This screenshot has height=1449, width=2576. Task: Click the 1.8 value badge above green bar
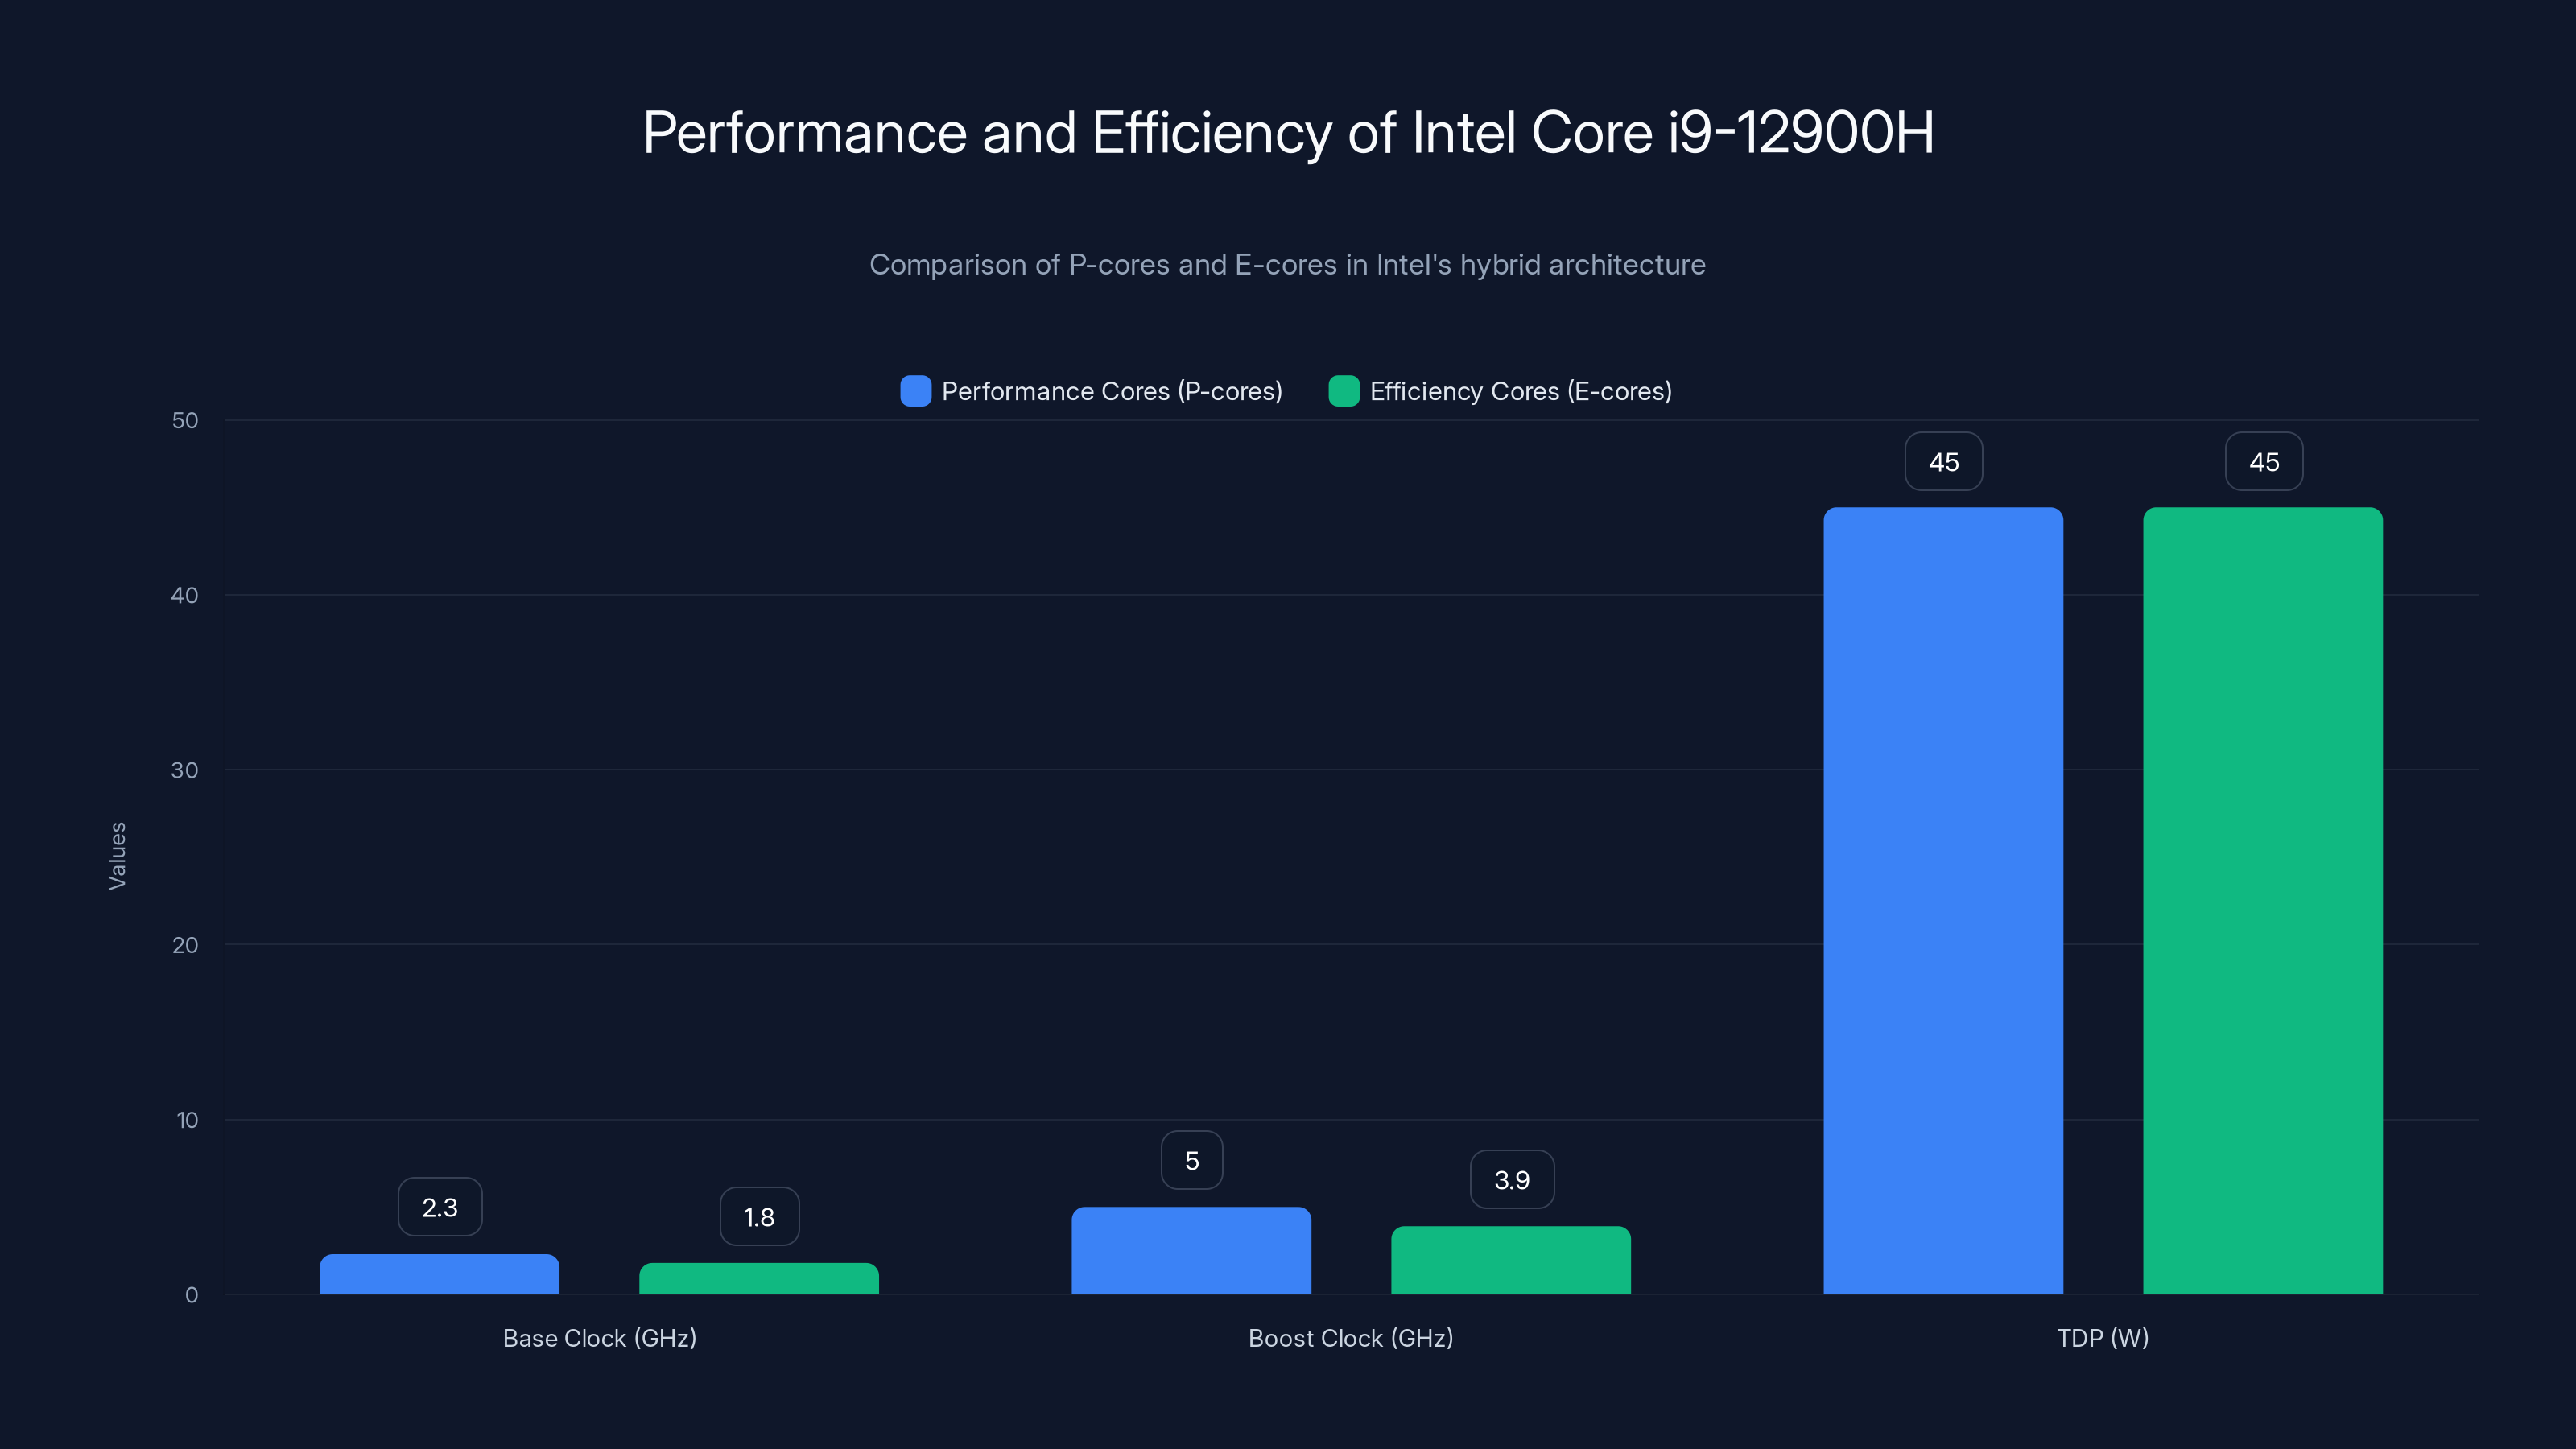pyautogui.click(x=759, y=1216)
